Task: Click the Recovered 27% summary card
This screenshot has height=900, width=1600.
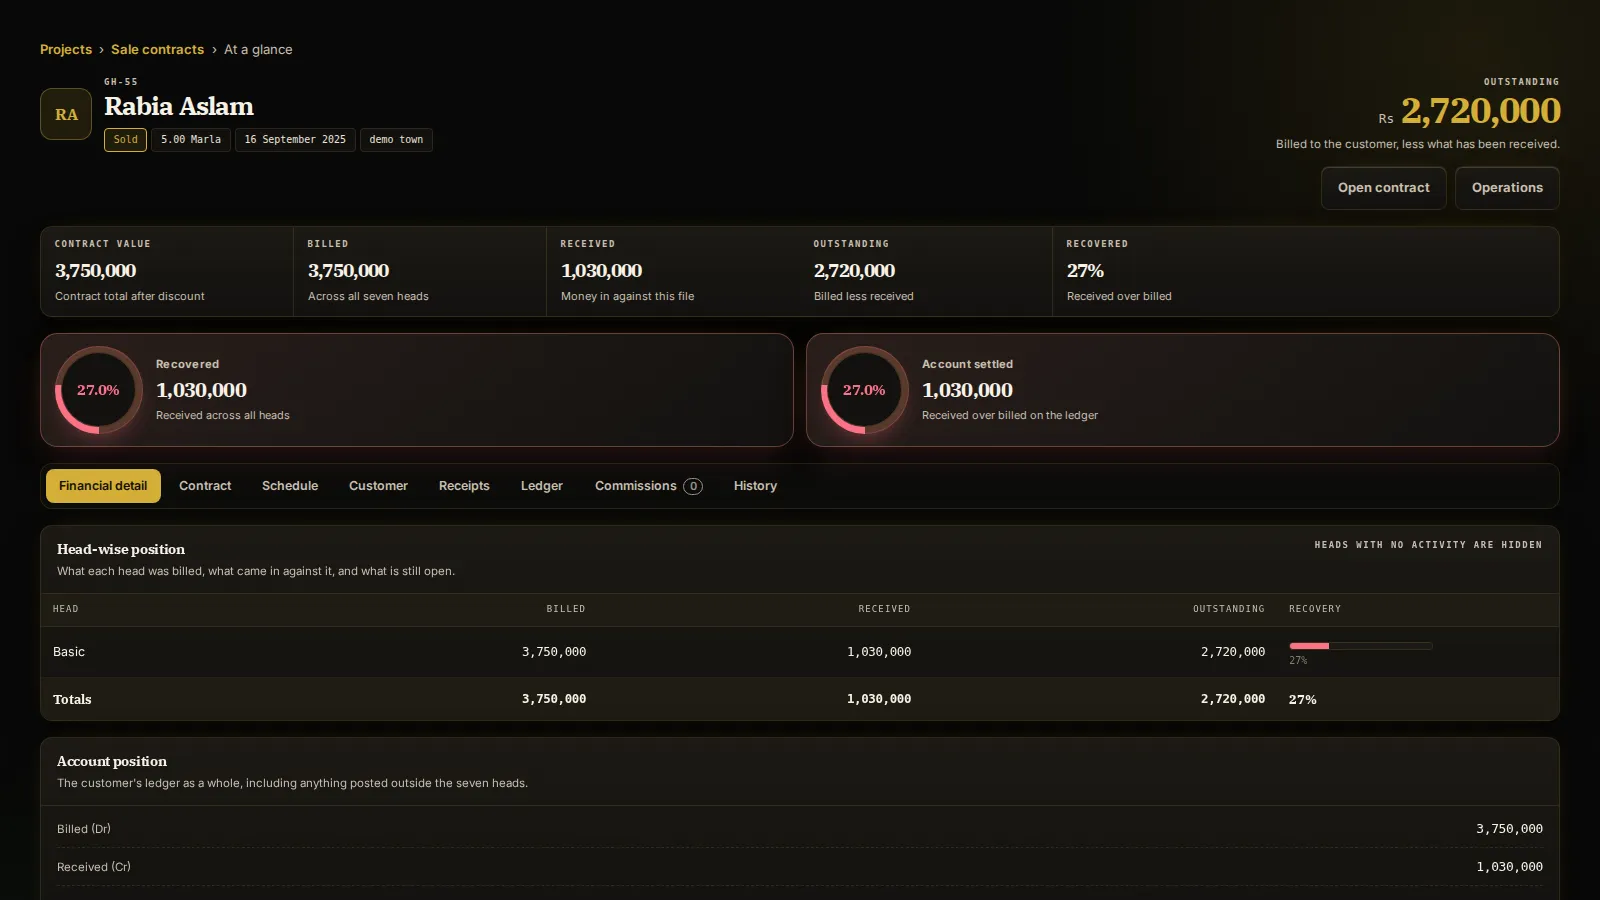Action: (1306, 272)
